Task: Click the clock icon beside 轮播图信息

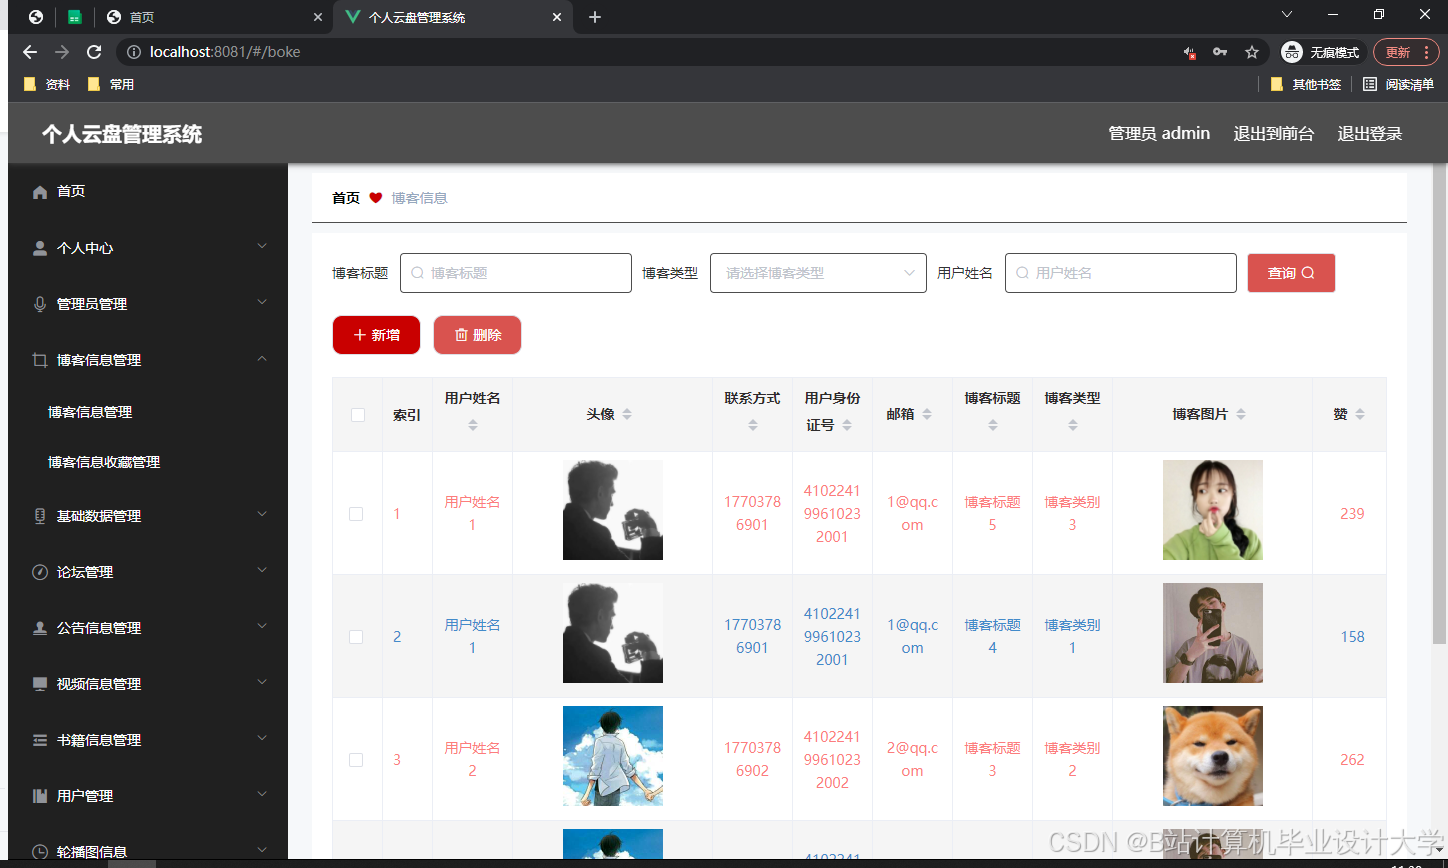Action: (x=40, y=852)
